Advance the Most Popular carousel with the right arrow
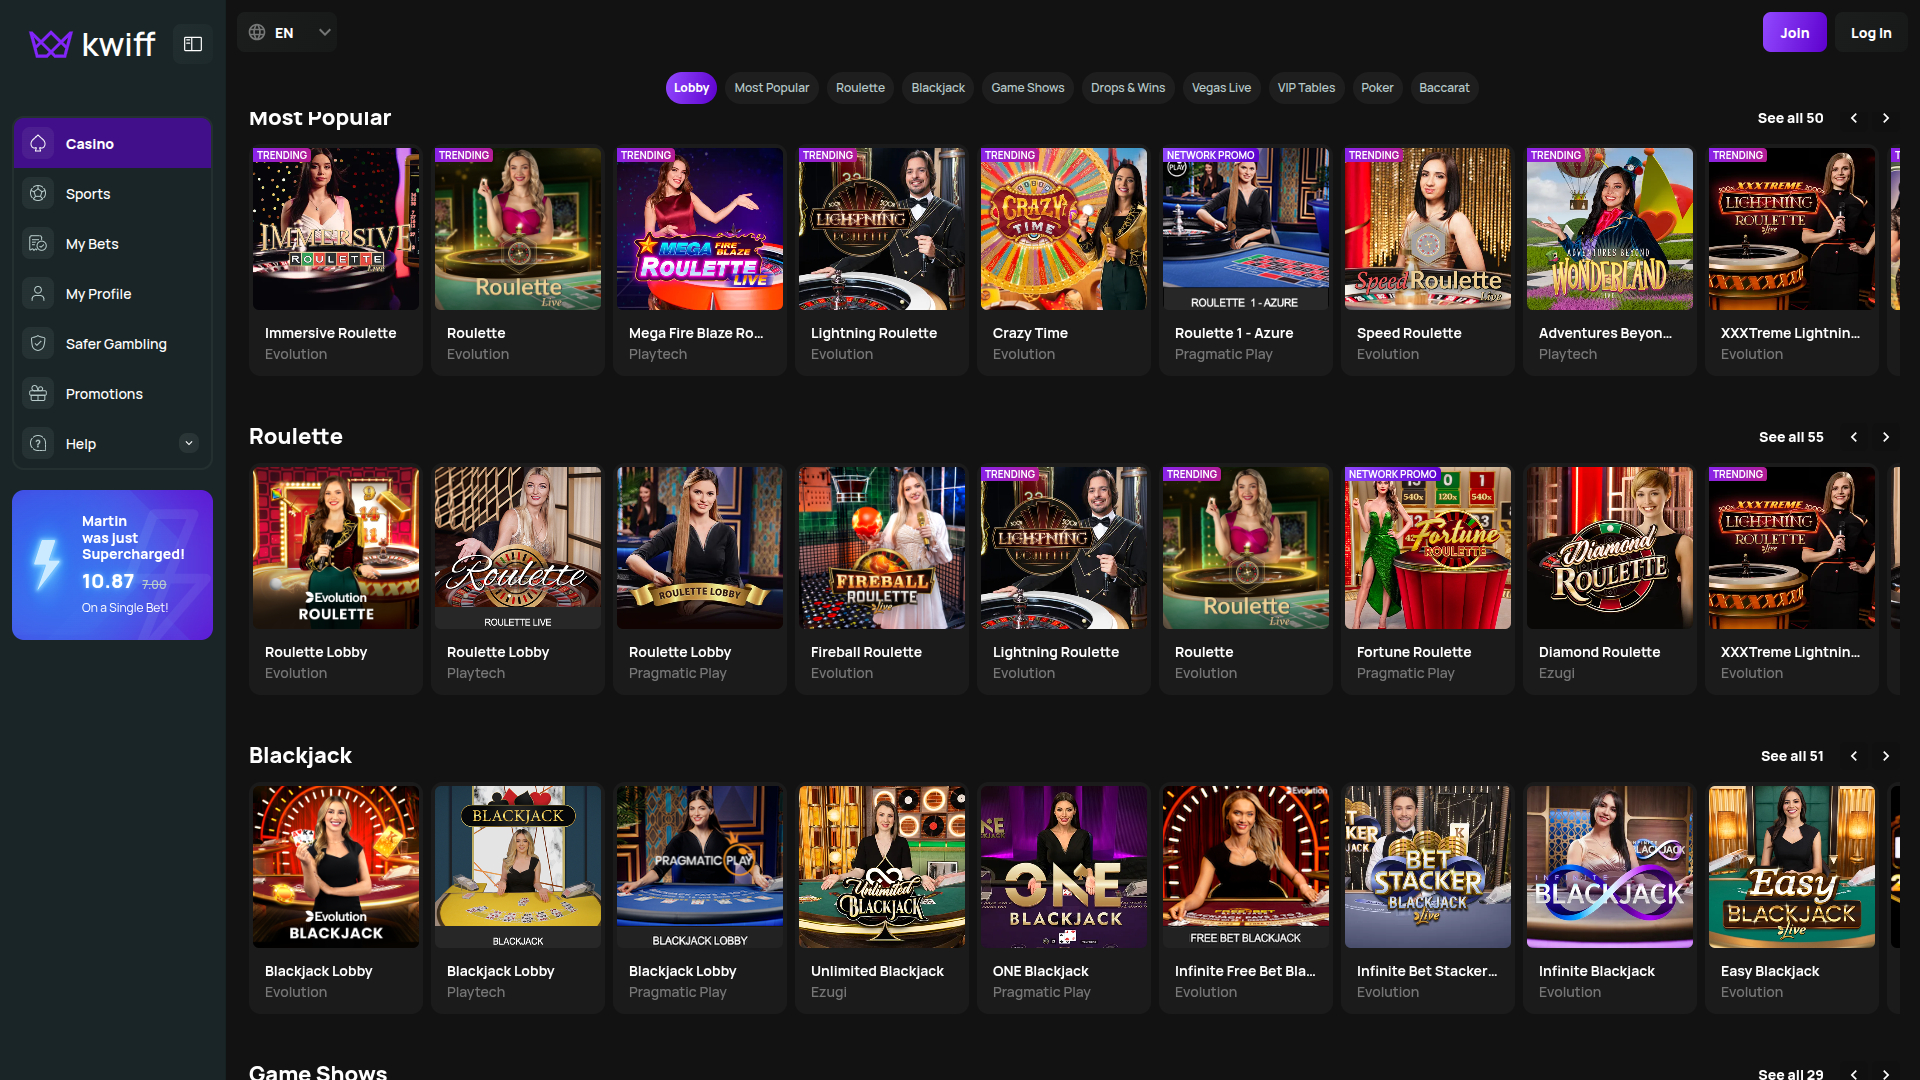Image resolution: width=1920 pixels, height=1080 pixels. tap(1886, 117)
